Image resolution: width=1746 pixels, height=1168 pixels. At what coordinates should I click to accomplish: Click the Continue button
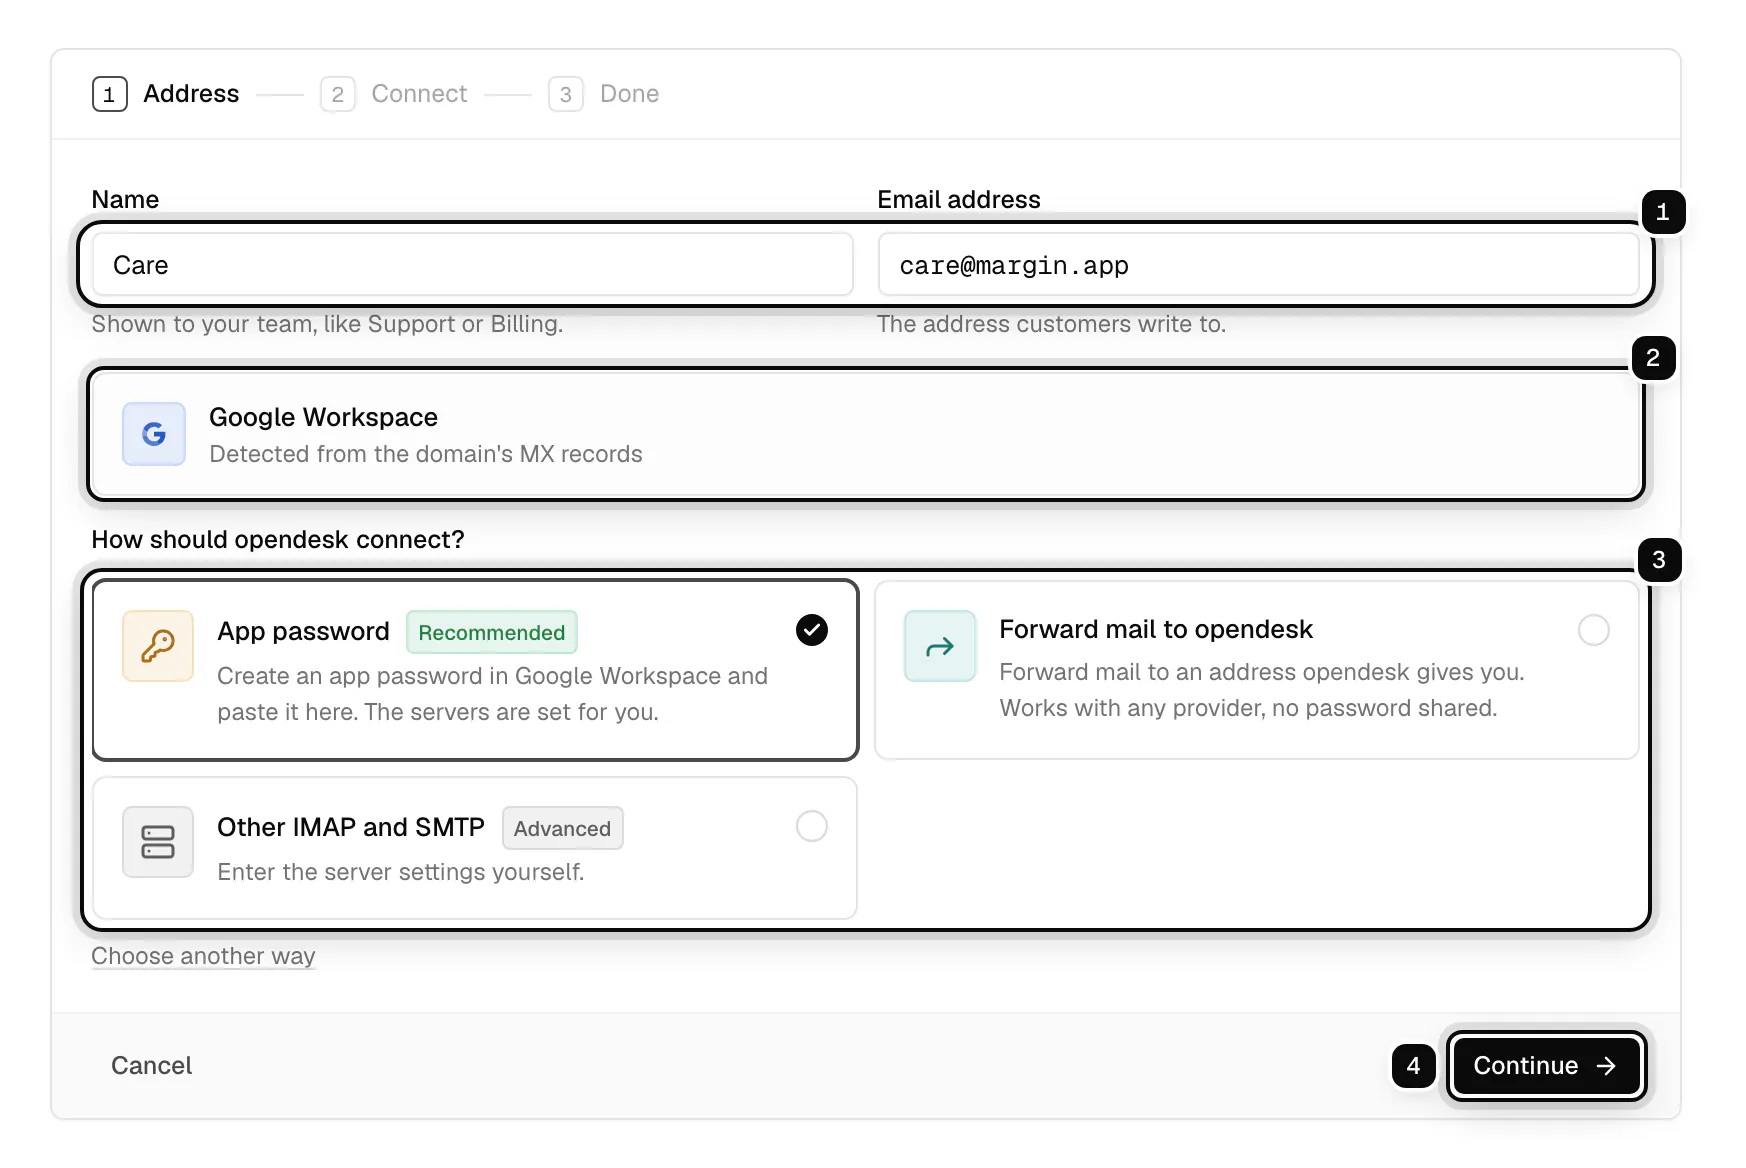(1546, 1066)
